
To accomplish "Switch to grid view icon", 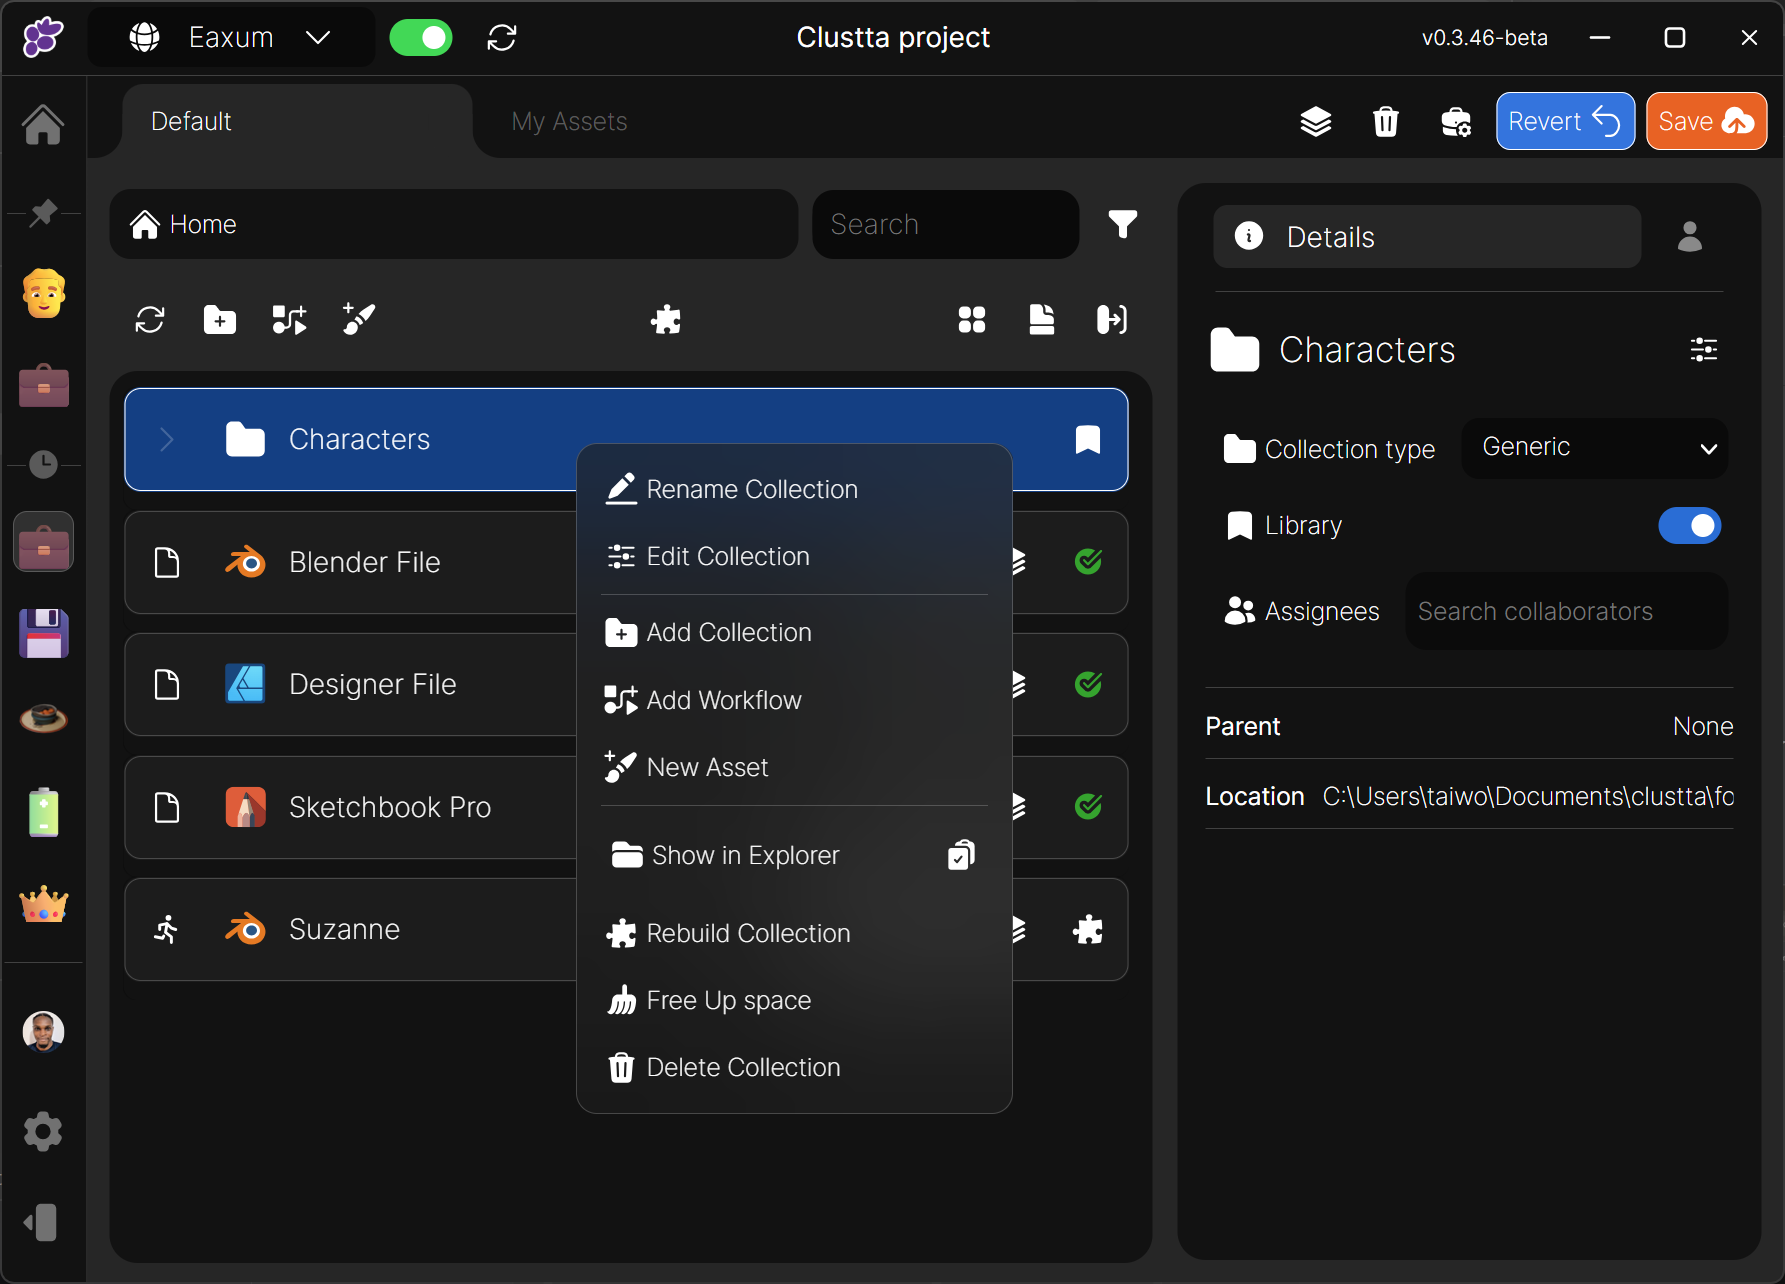I will (972, 320).
